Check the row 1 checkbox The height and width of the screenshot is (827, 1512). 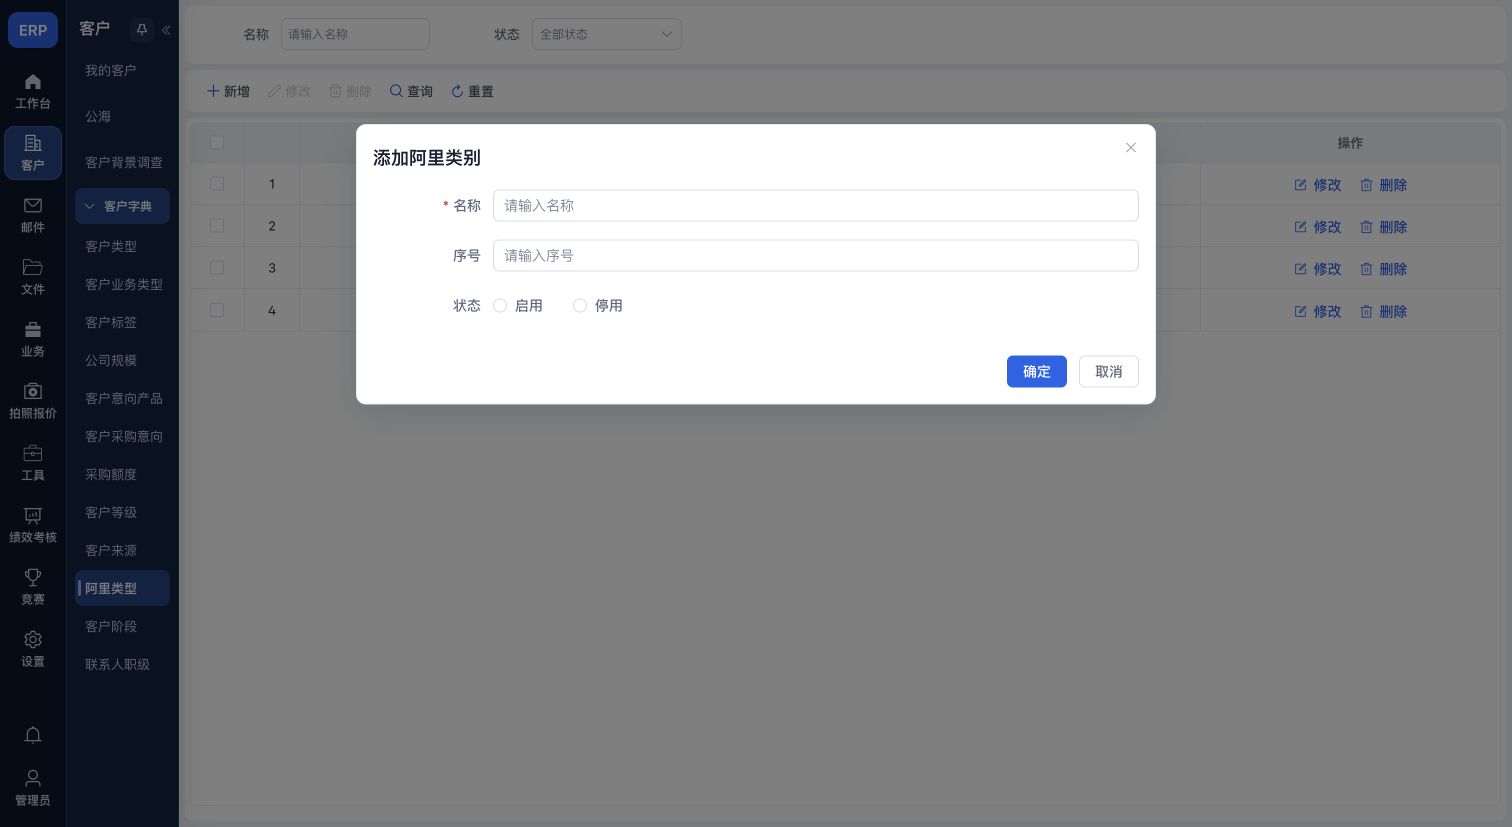pyautogui.click(x=217, y=184)
